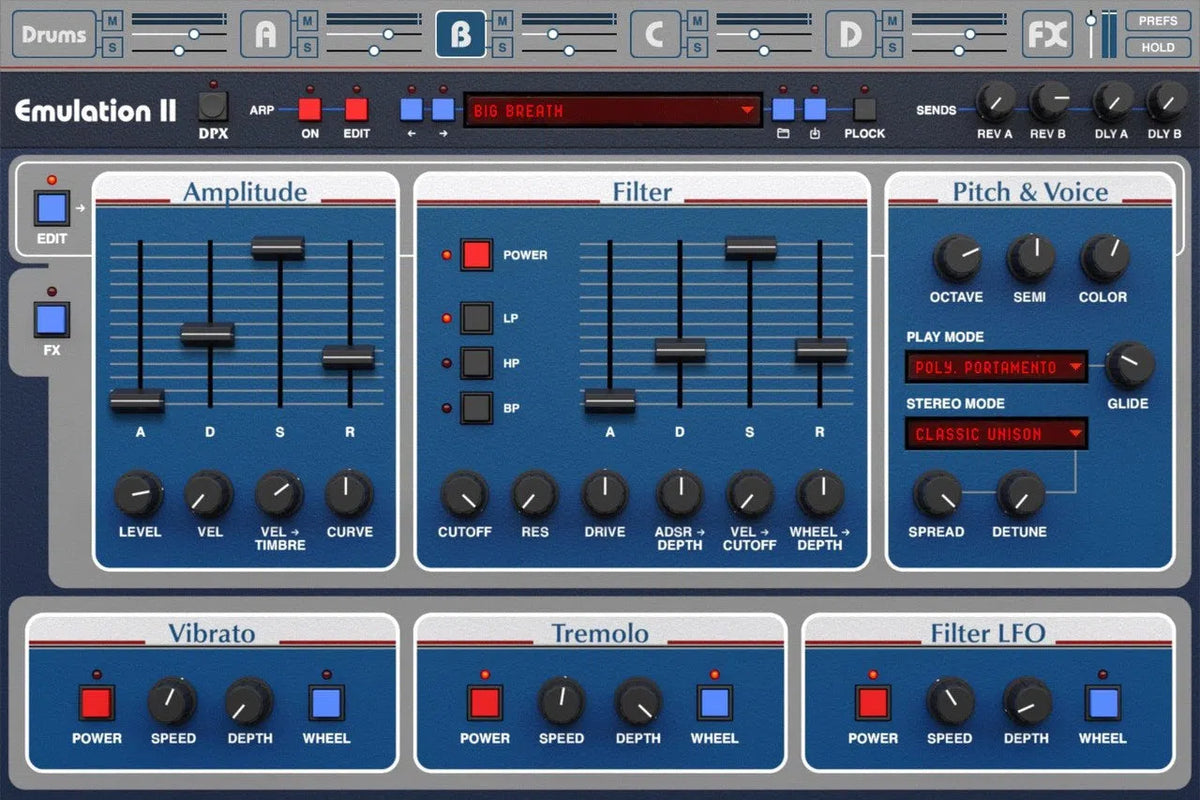Click the HOLD button
The height and width of the screenshot is (800, 1200).
1157,47
